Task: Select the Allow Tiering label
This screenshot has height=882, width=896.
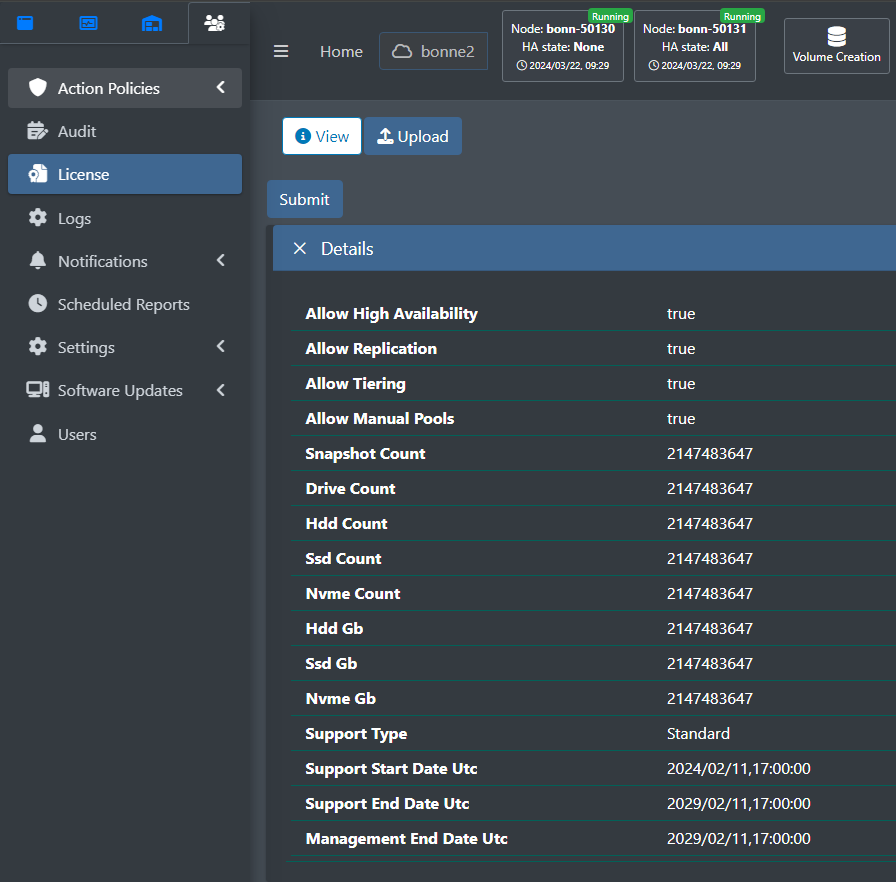Action: [x=355, y=383]
